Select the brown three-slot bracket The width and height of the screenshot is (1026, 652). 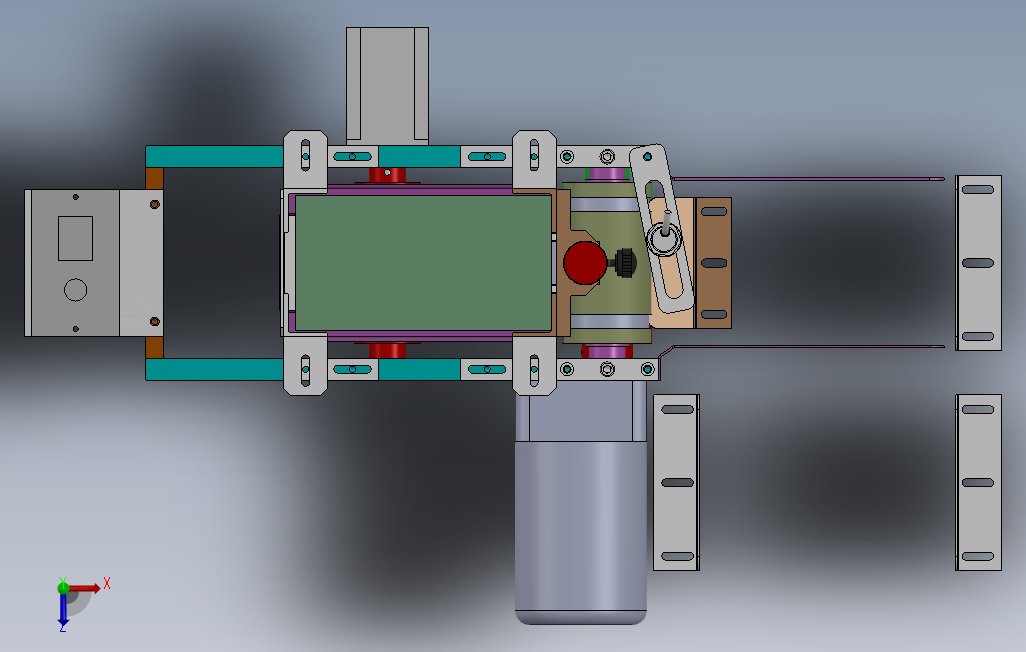coord(713,263)
